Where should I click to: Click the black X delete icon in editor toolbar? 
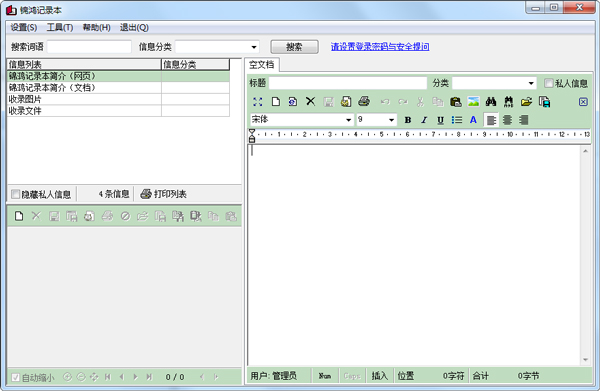coord(310,102)
